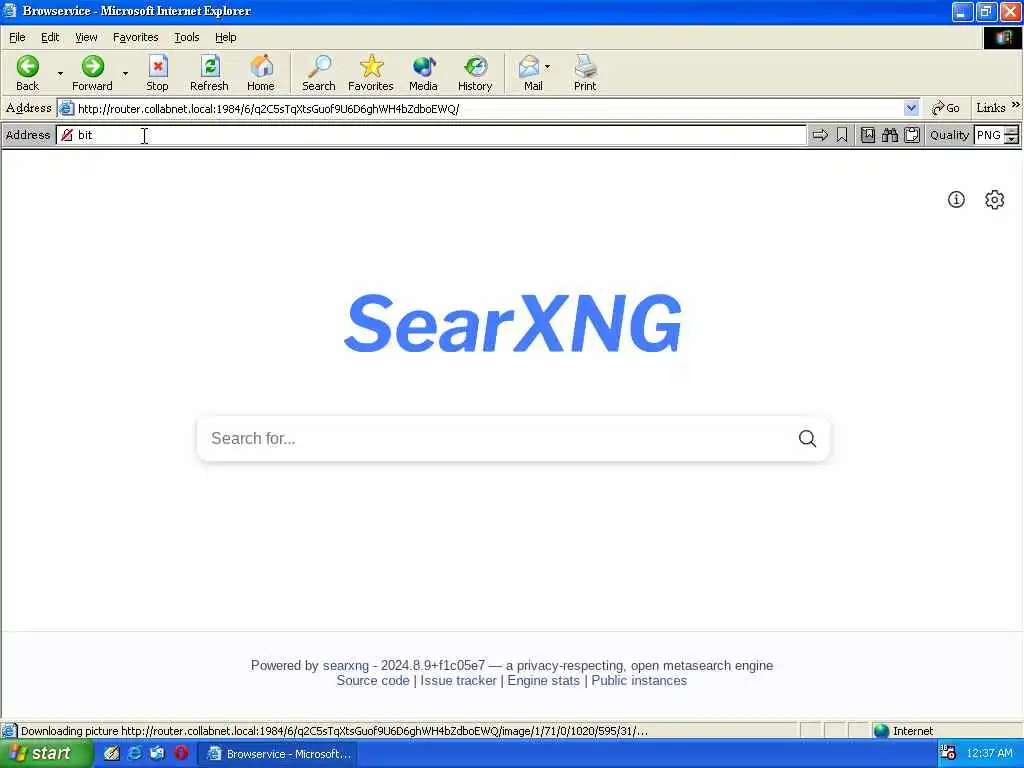The height and width of the screenshot is (768, 1024).
Task: Open the IE Search pane icon
Action: point(319,67)
